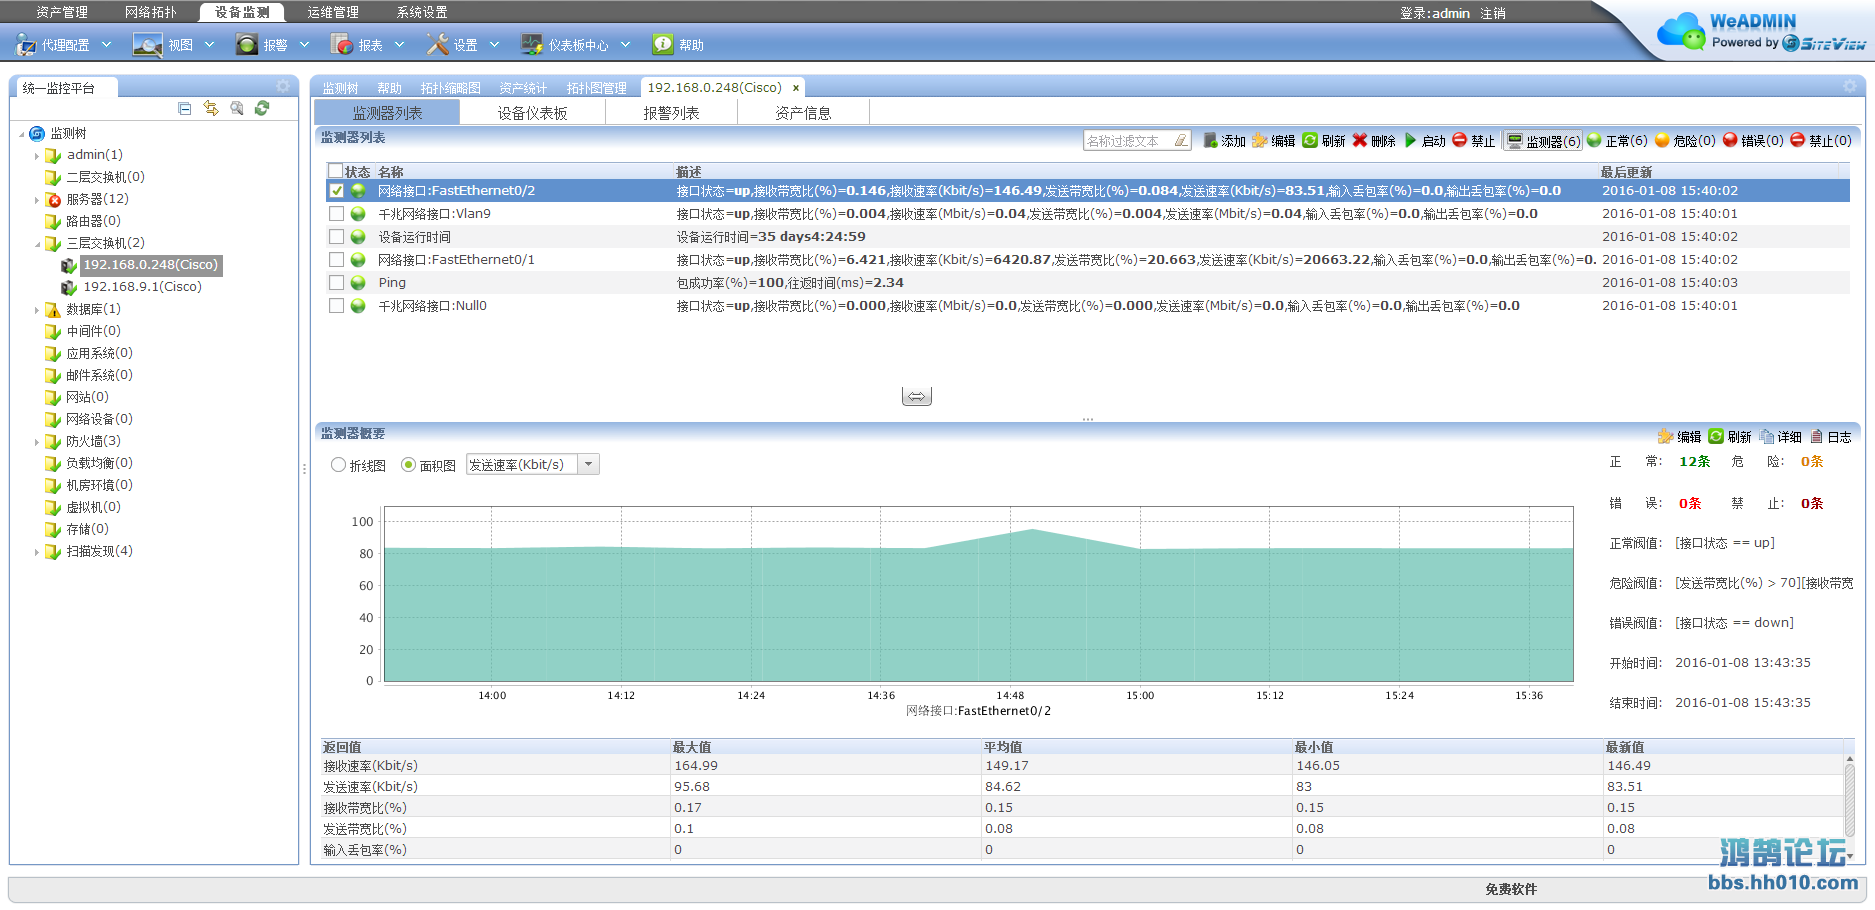
Task: Open 详细 details in the summary panel
Action: coord(1780,437)
